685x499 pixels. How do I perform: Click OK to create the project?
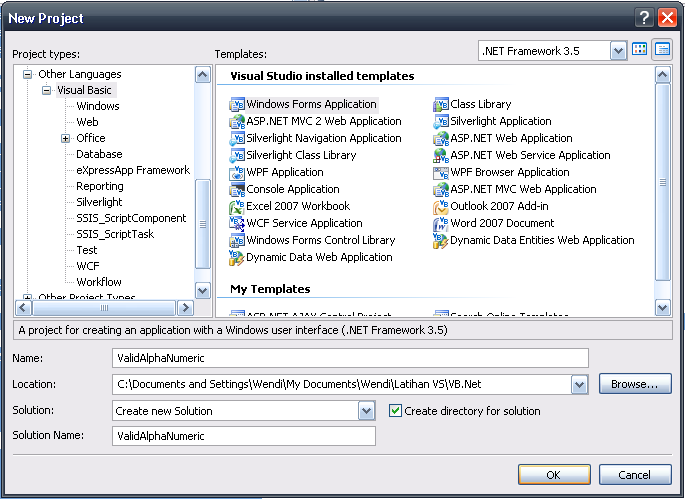pos(554,475)
